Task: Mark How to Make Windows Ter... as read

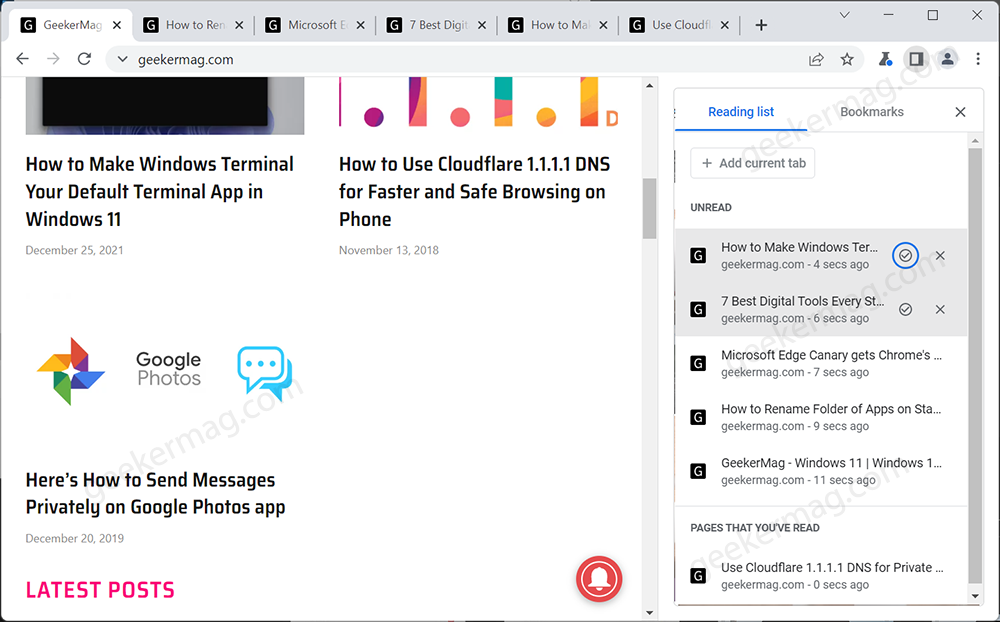Action: 906,256
